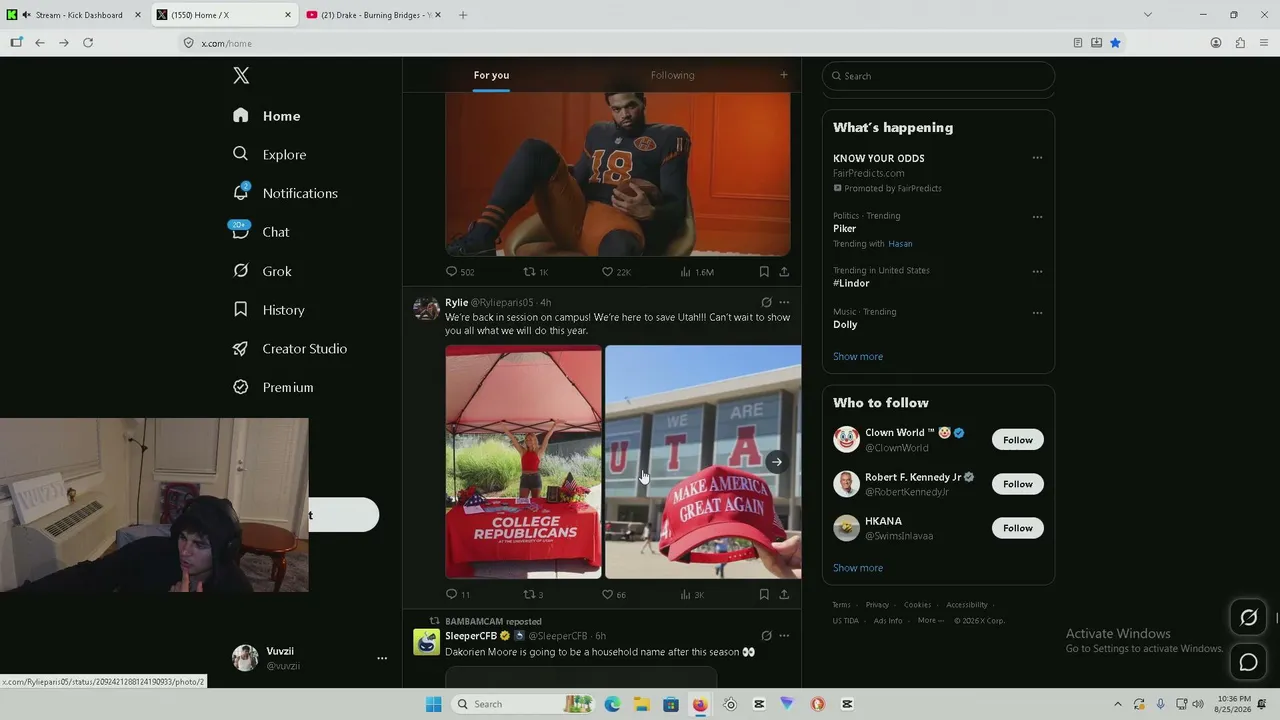Show hidden system tray icons chevron
The width and height of the screenshot is (1280, 720).
1118,704
